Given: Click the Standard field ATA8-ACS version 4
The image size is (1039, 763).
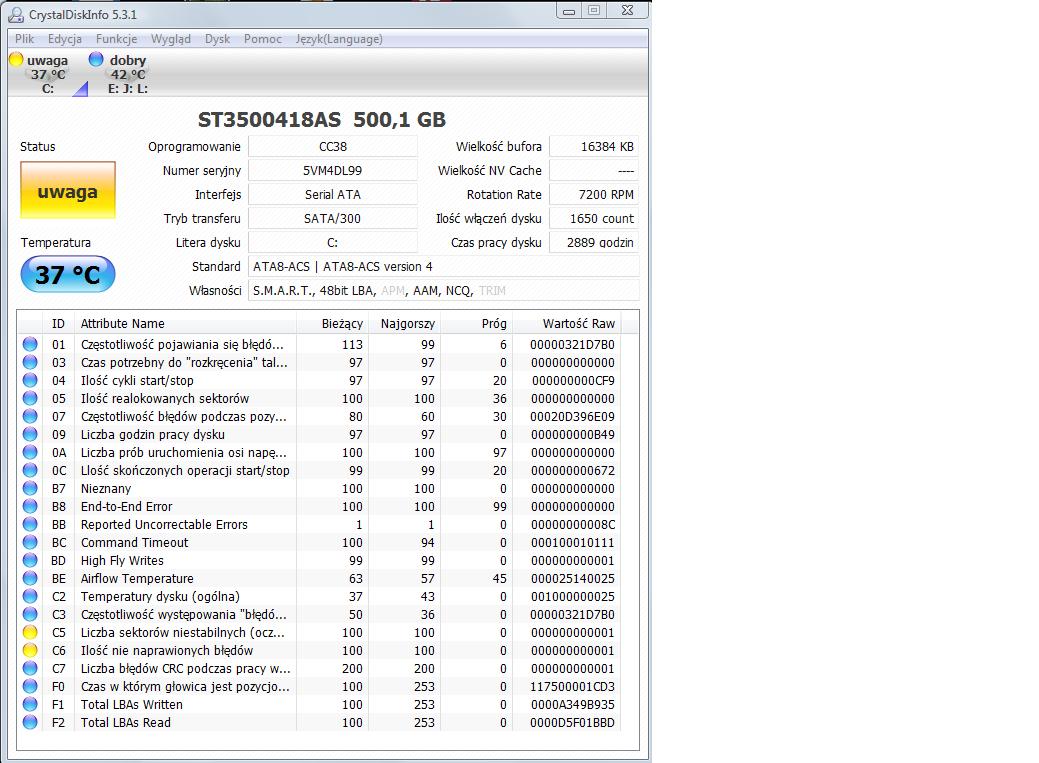Looking at the screenshot, I should 443,266.
